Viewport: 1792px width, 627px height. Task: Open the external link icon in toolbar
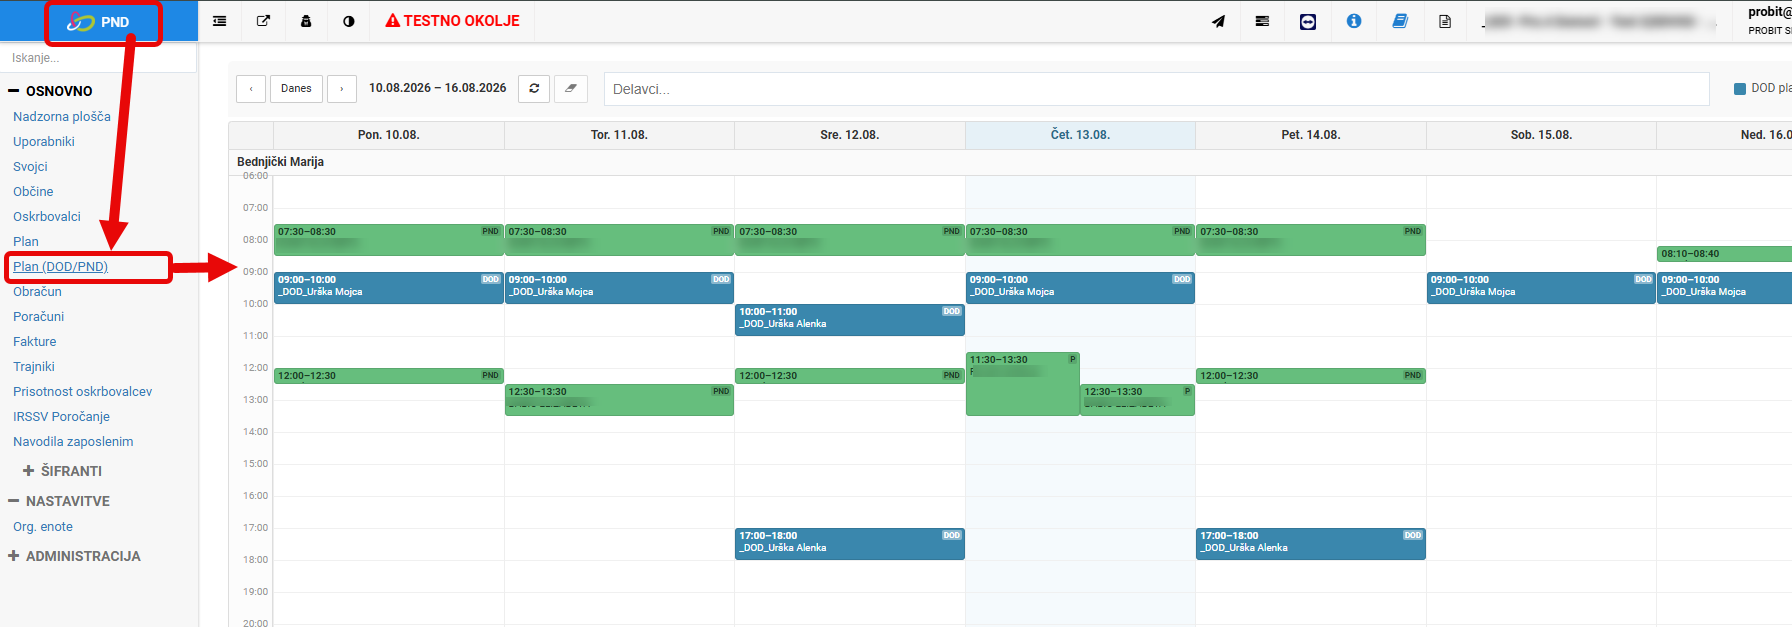tap(263, 21)
